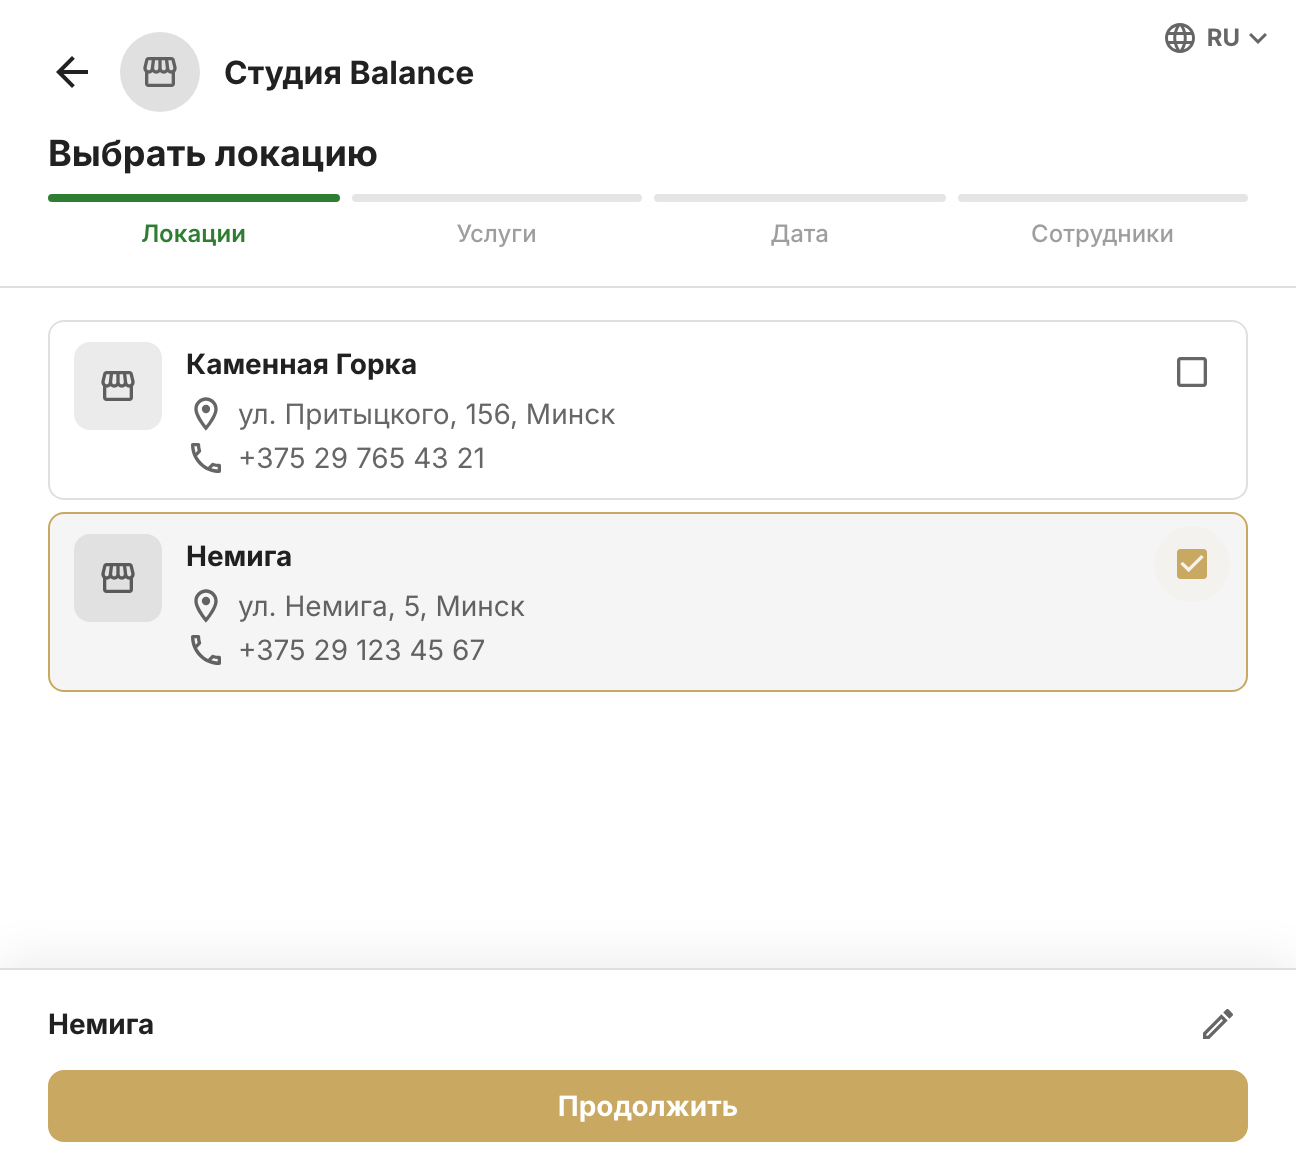Go to the Услуги step tab
This screenshot has height=1166, width=1296.
tap(497, 234)
